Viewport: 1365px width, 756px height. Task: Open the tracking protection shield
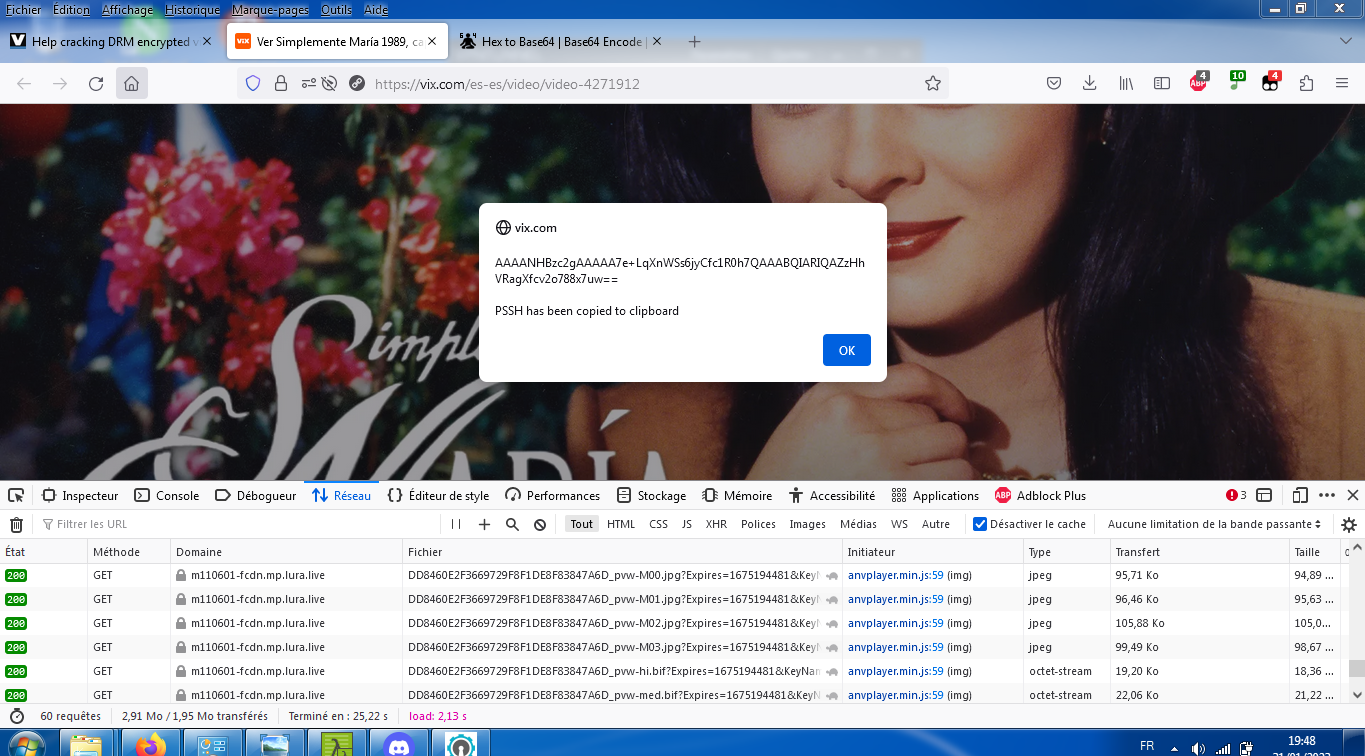[253, 84]
